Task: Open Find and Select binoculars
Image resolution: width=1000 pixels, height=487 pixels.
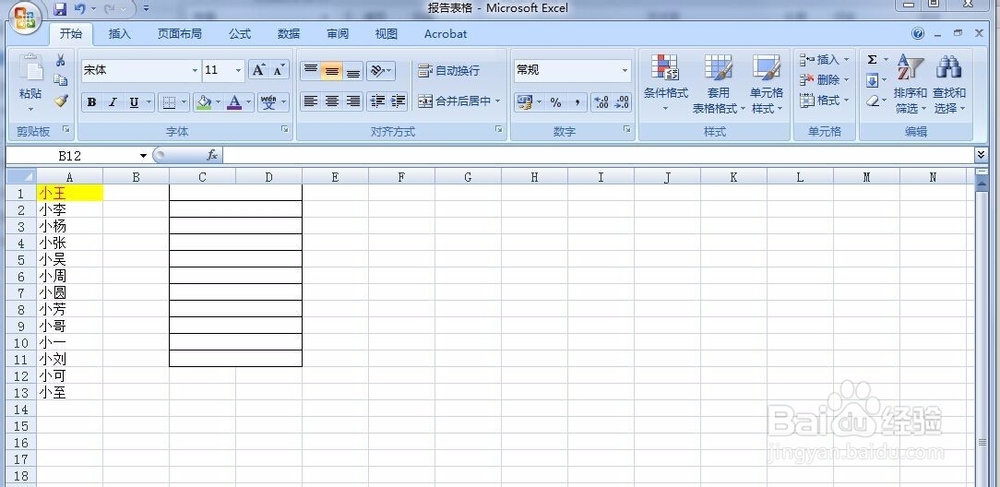Action: click(x=949, y=83)
